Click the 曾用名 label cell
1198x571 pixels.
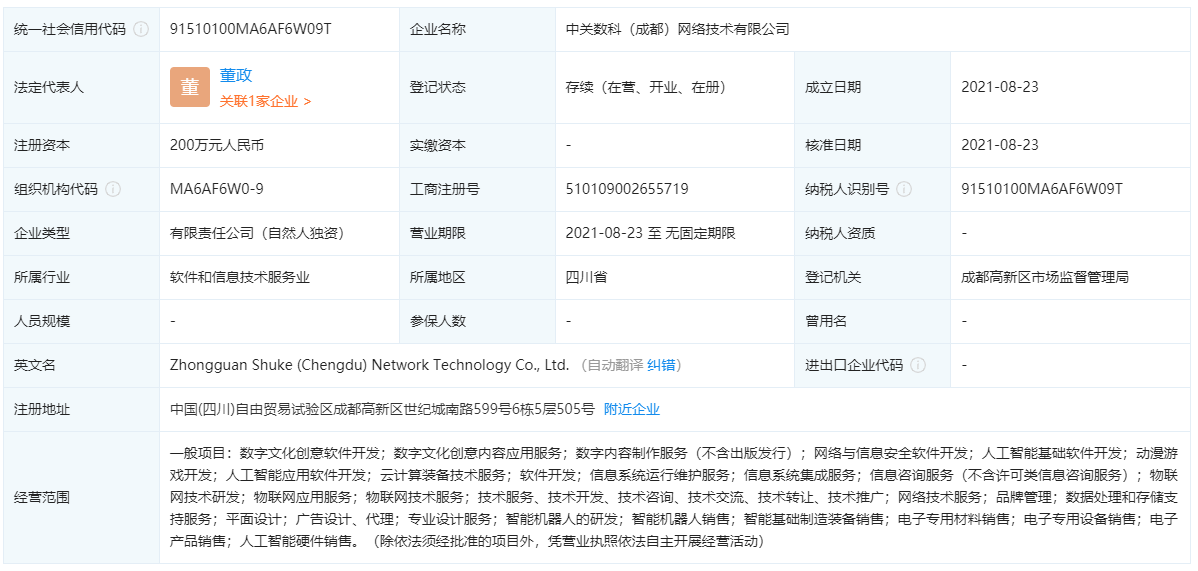pos(873,321)
